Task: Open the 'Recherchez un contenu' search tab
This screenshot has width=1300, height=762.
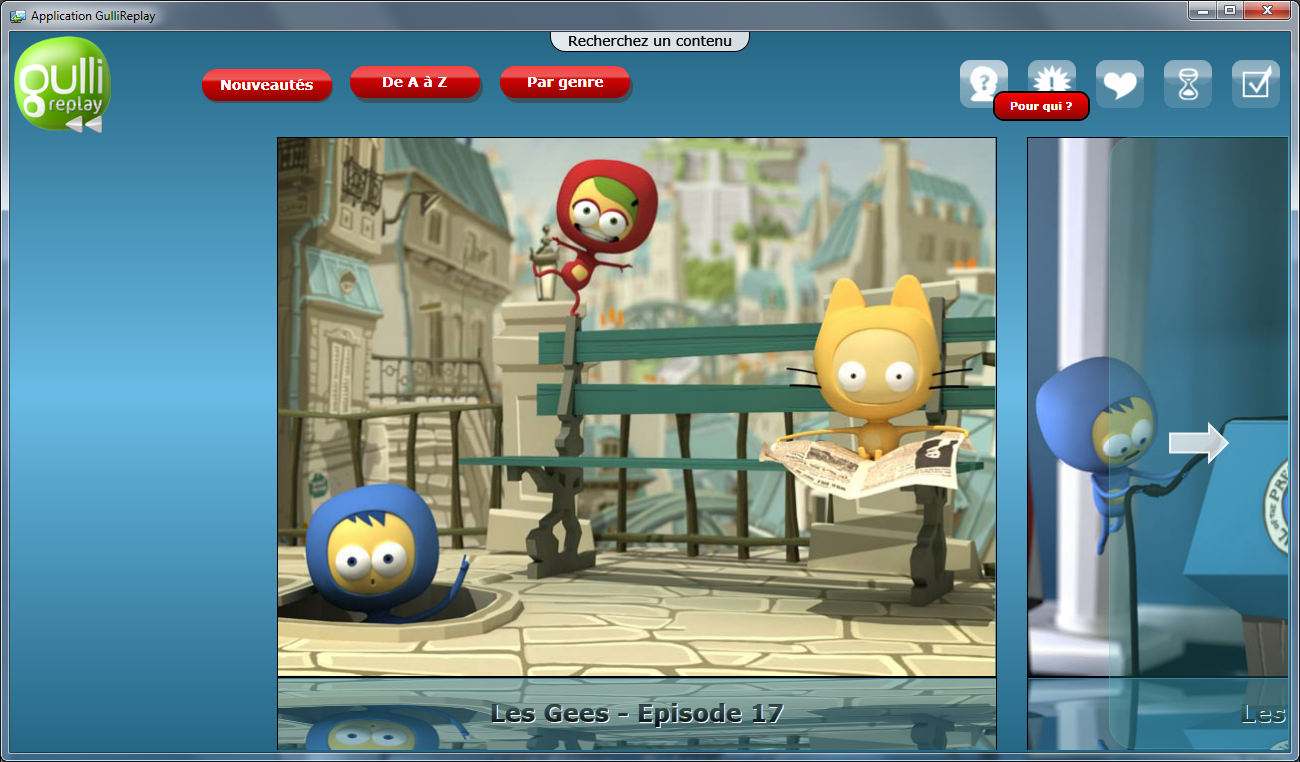Action: (650, 41)
